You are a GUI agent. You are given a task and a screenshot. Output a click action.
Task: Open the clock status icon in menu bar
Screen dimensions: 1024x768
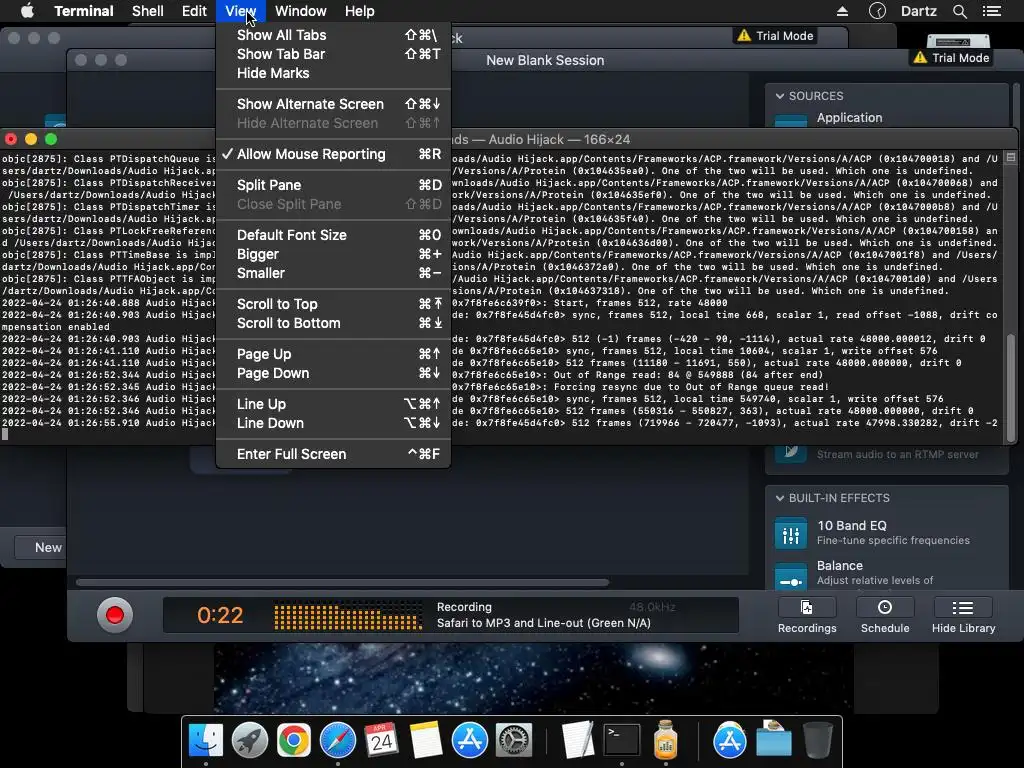tap(878, 11)
